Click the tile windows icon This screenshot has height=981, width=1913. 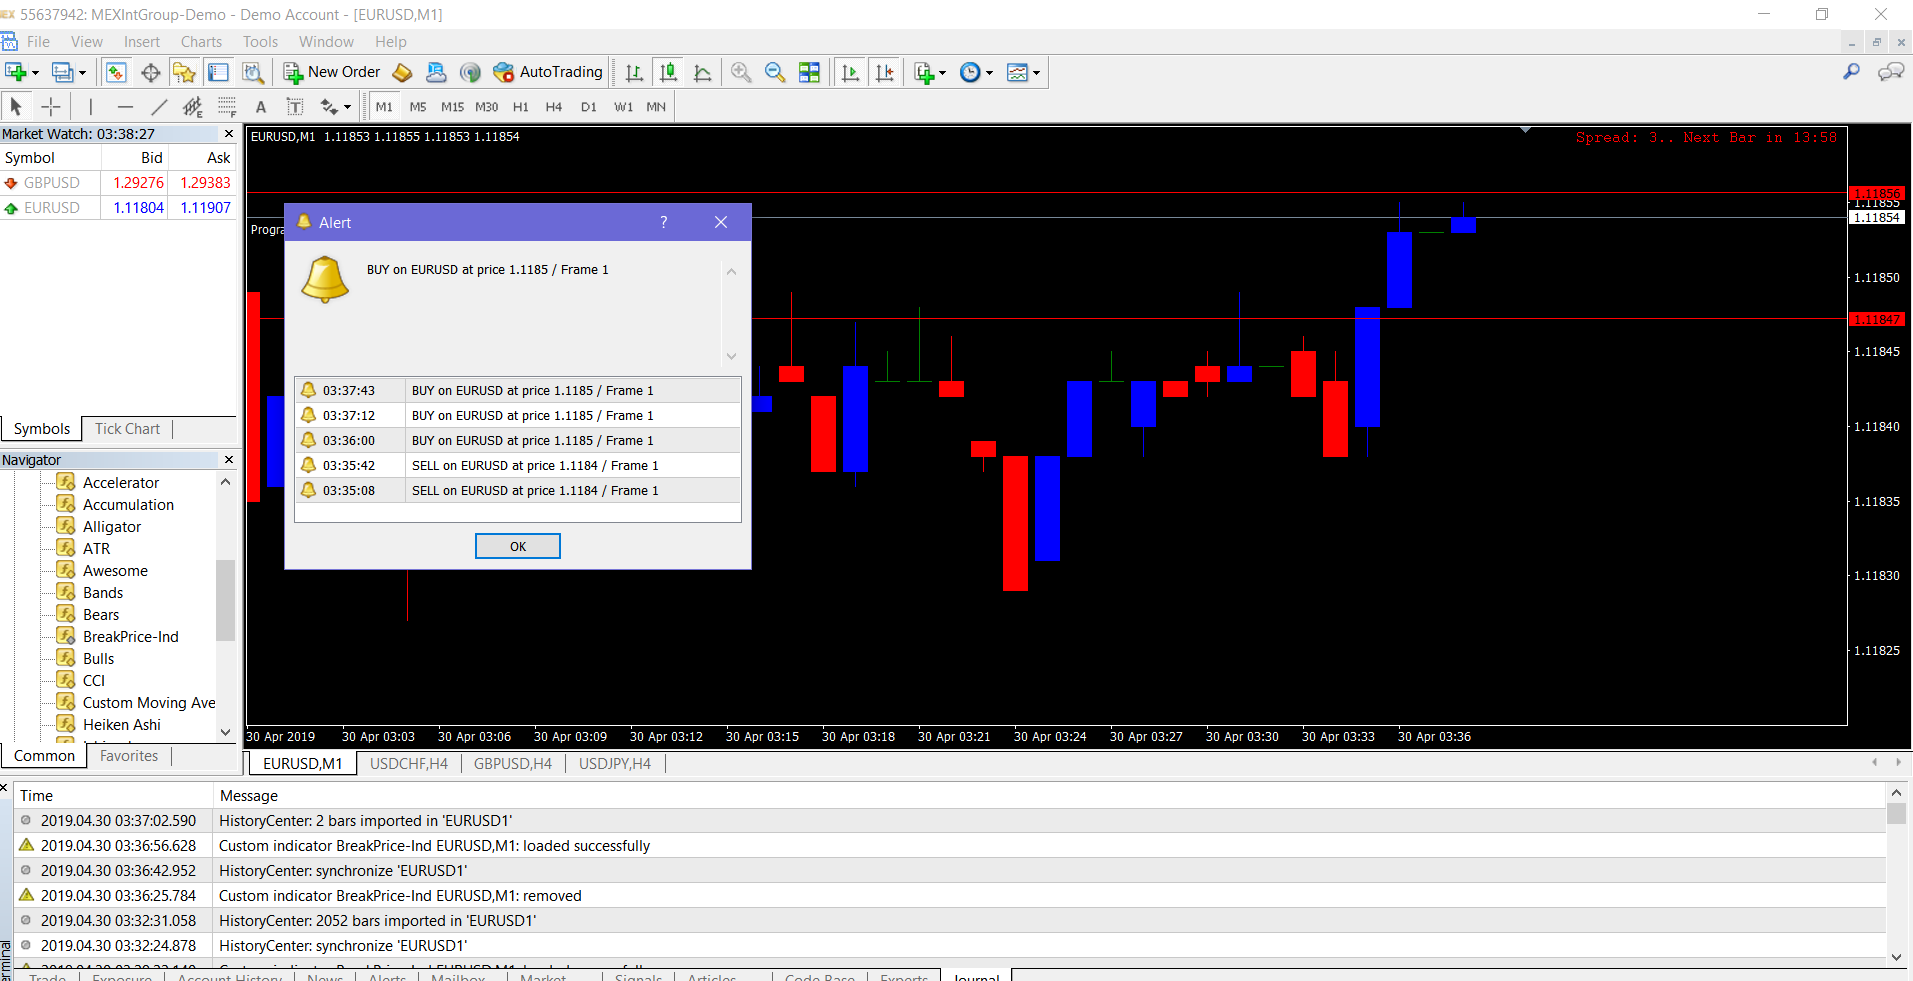coord(809,72)
